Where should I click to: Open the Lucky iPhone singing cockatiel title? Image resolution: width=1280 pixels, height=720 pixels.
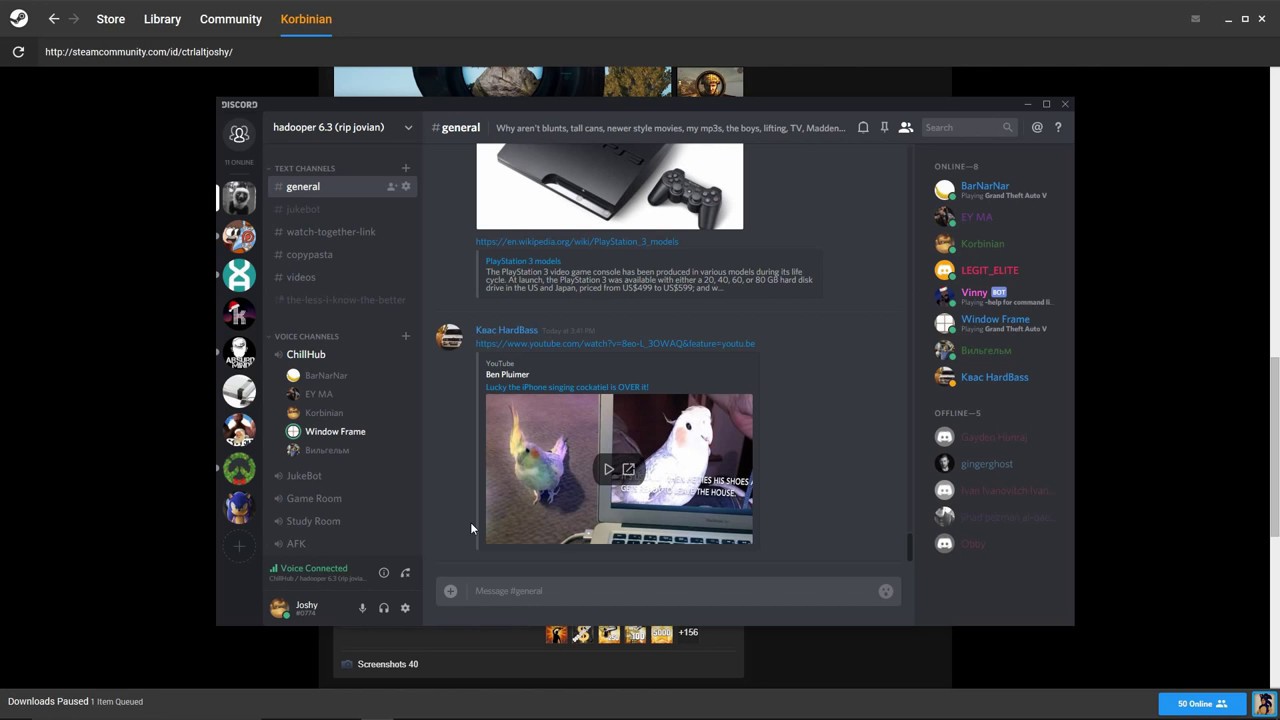click(567, 387)
